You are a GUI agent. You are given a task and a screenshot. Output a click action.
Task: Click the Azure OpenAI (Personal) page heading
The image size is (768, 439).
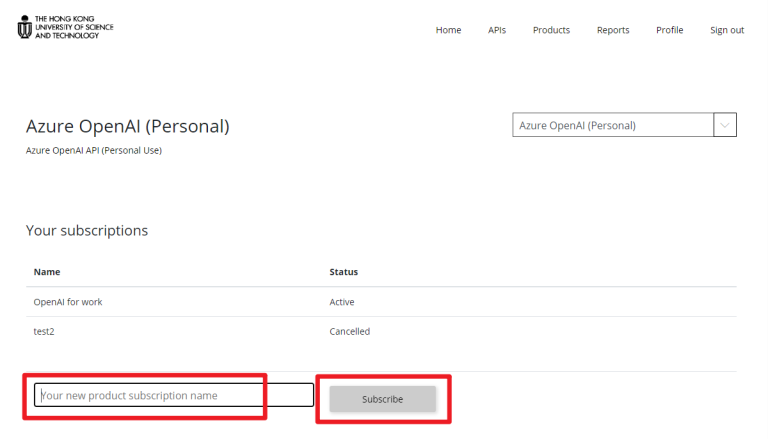(127, 127)
